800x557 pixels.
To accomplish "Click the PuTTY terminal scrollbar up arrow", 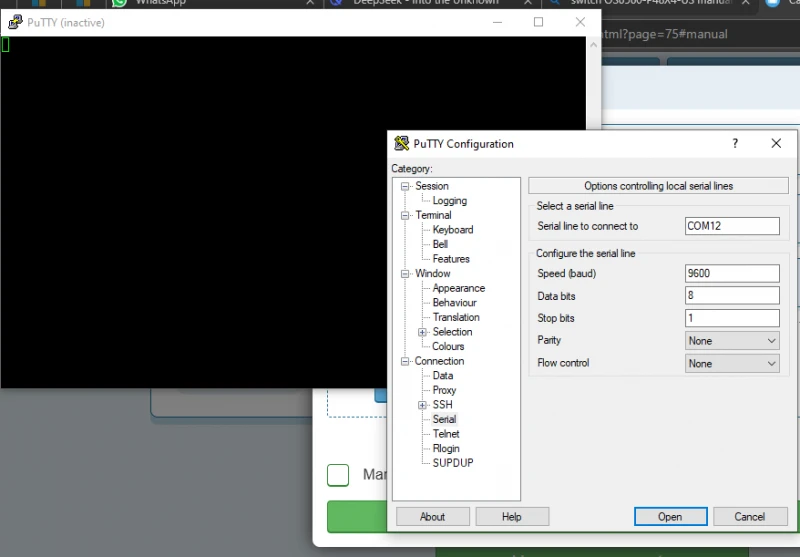I will 593,45.
